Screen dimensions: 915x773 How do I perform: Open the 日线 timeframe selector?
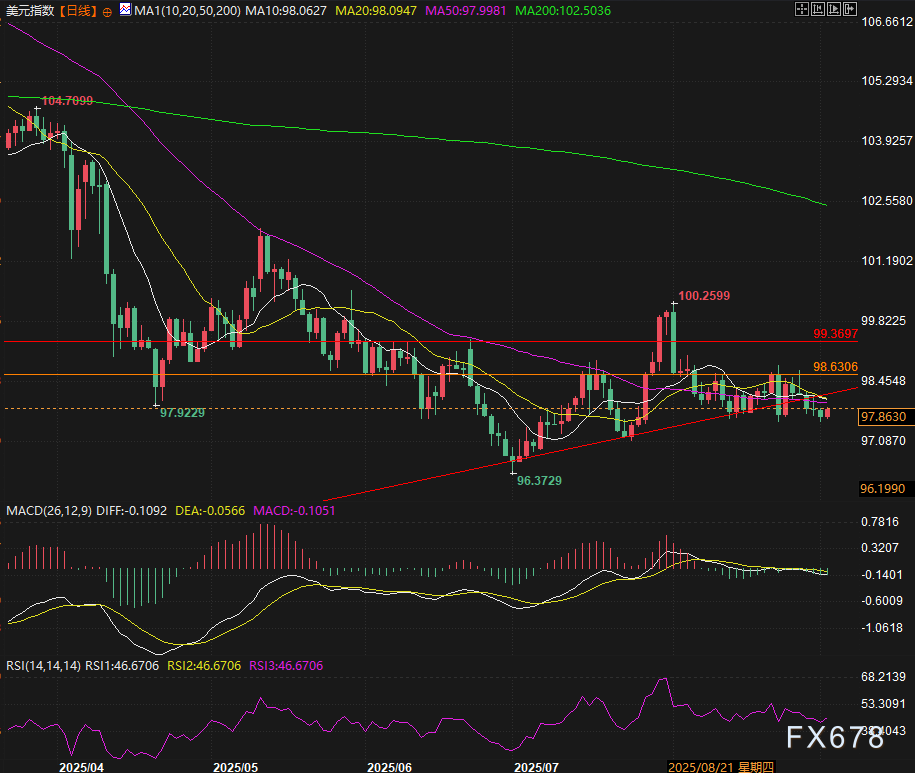click(x=77, y=11)
